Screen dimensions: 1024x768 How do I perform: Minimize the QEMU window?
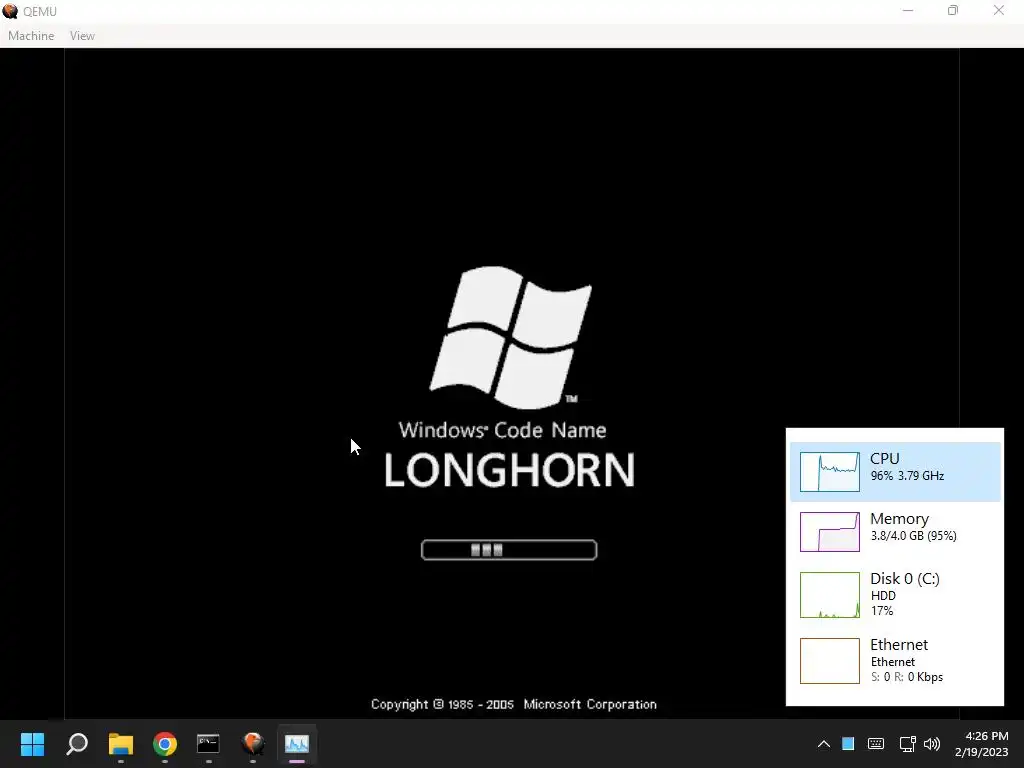(x=908, y=11)
